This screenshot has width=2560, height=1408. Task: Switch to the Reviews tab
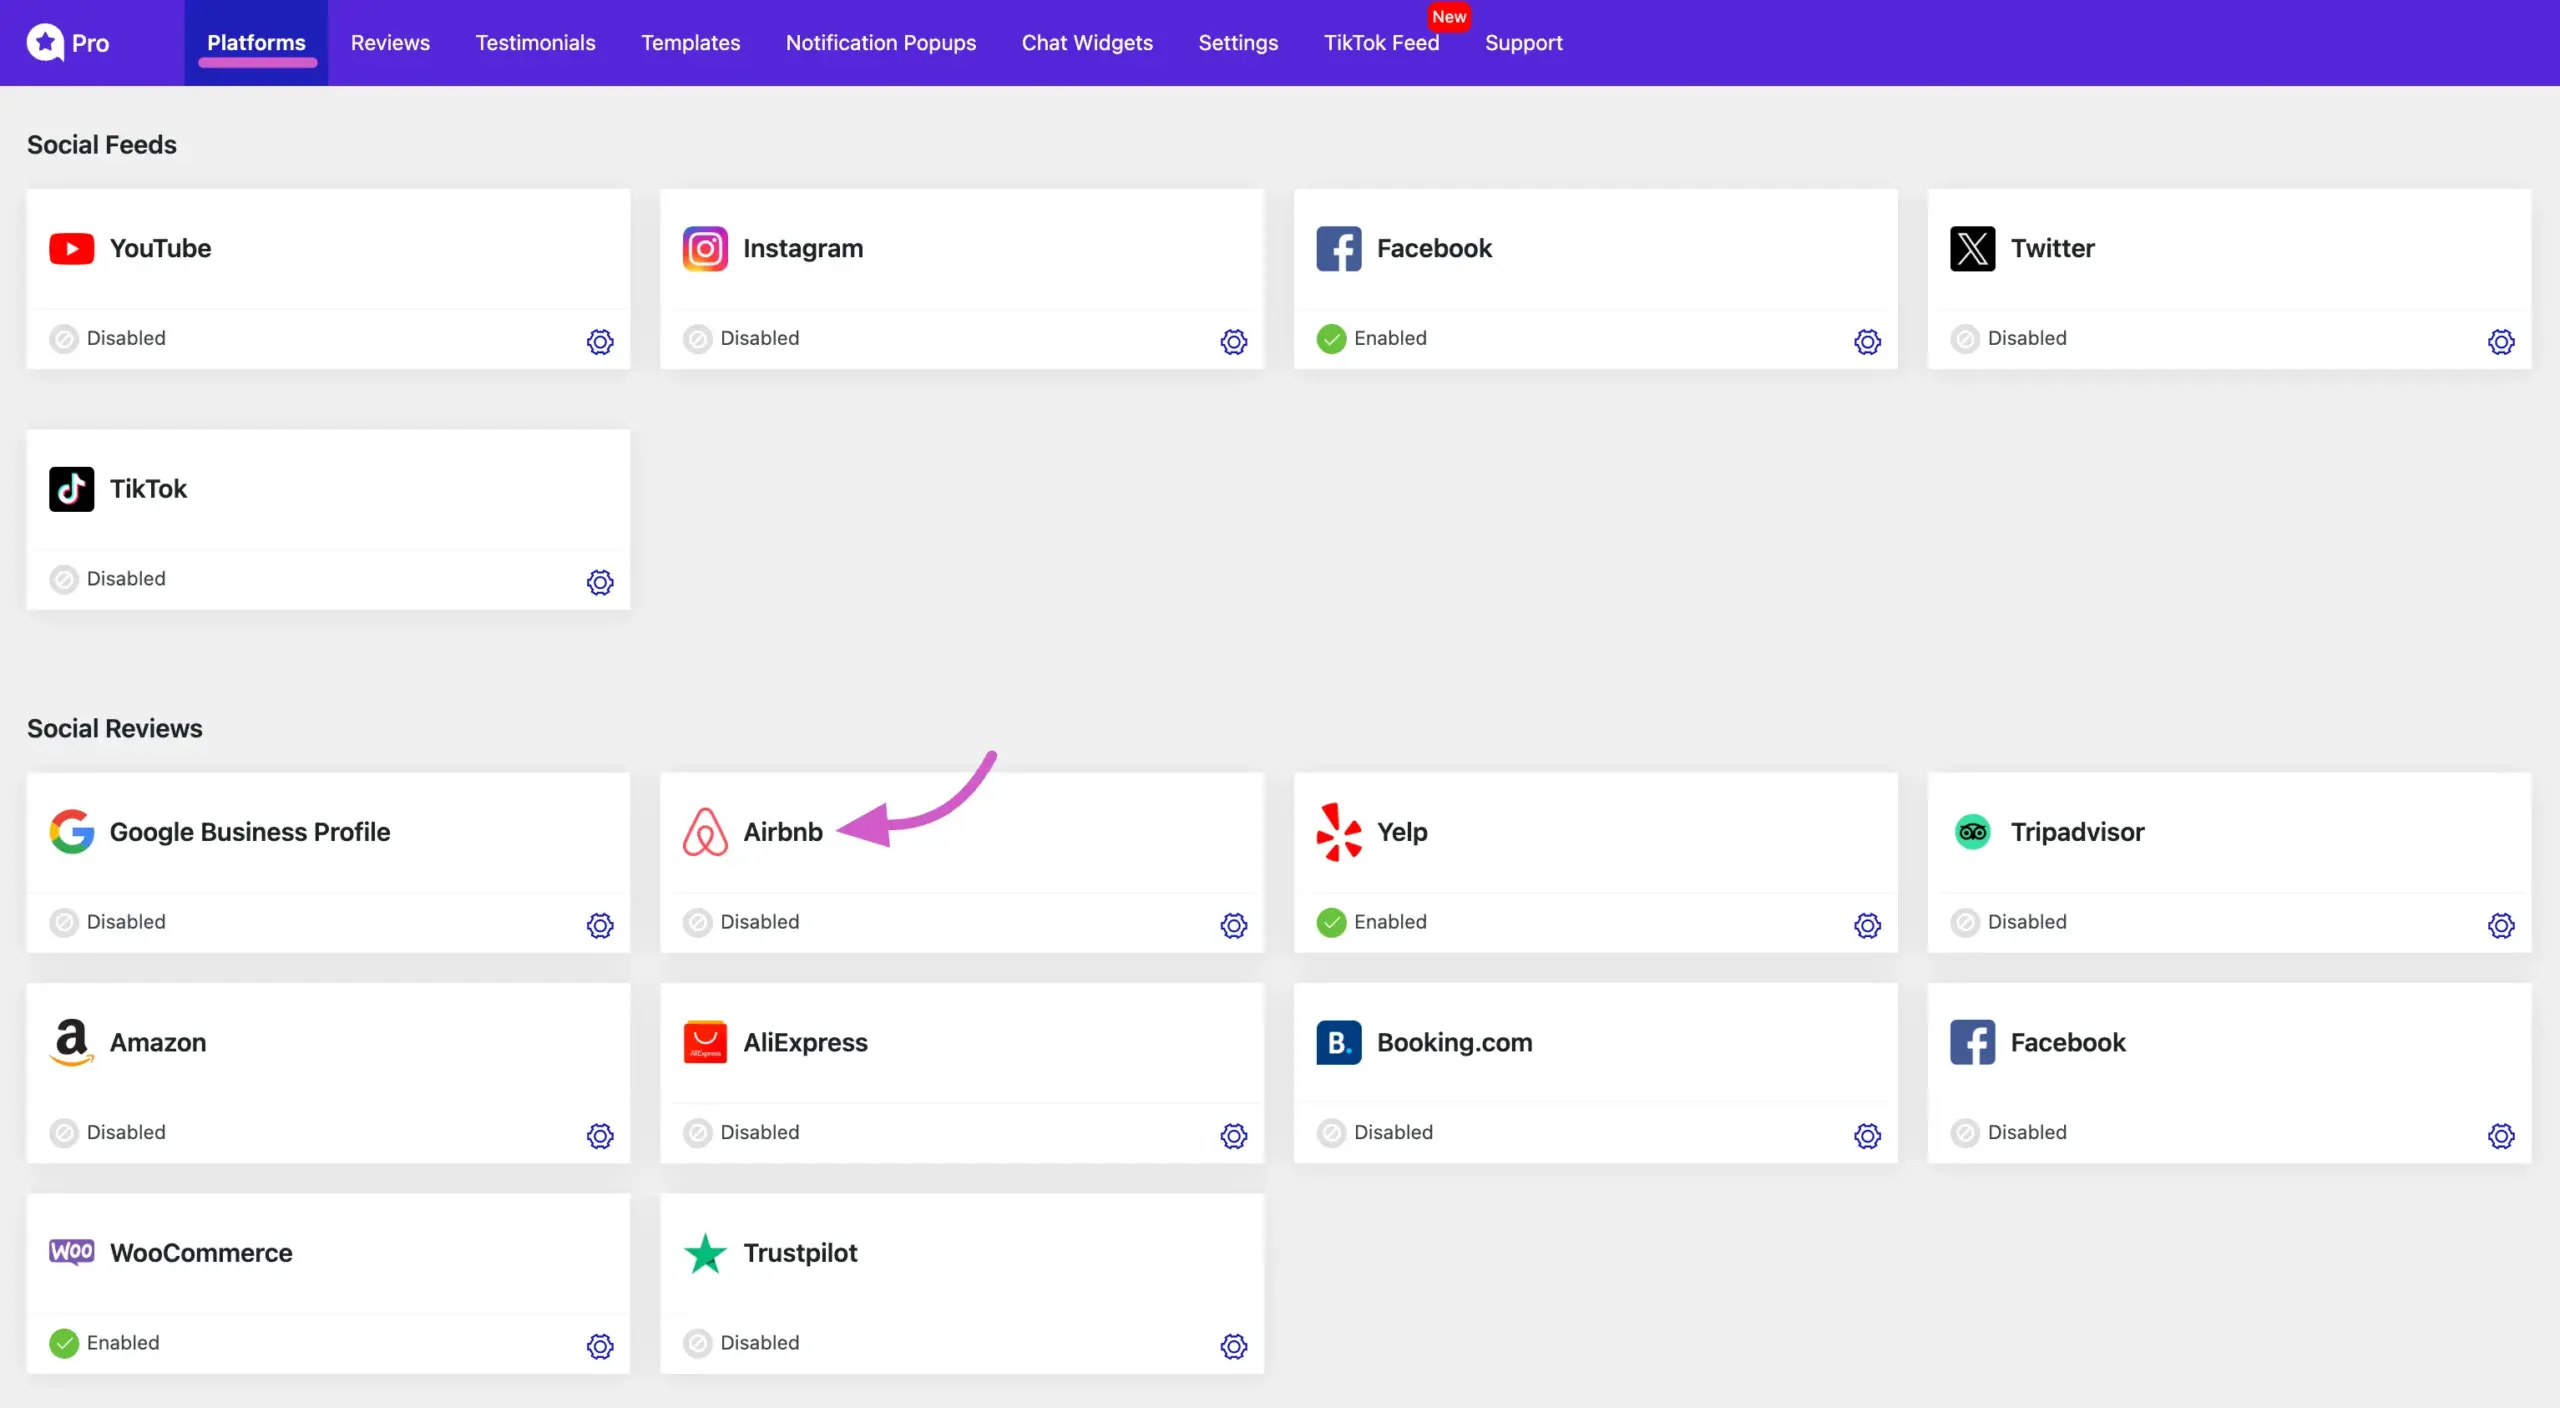coord(390,43)
